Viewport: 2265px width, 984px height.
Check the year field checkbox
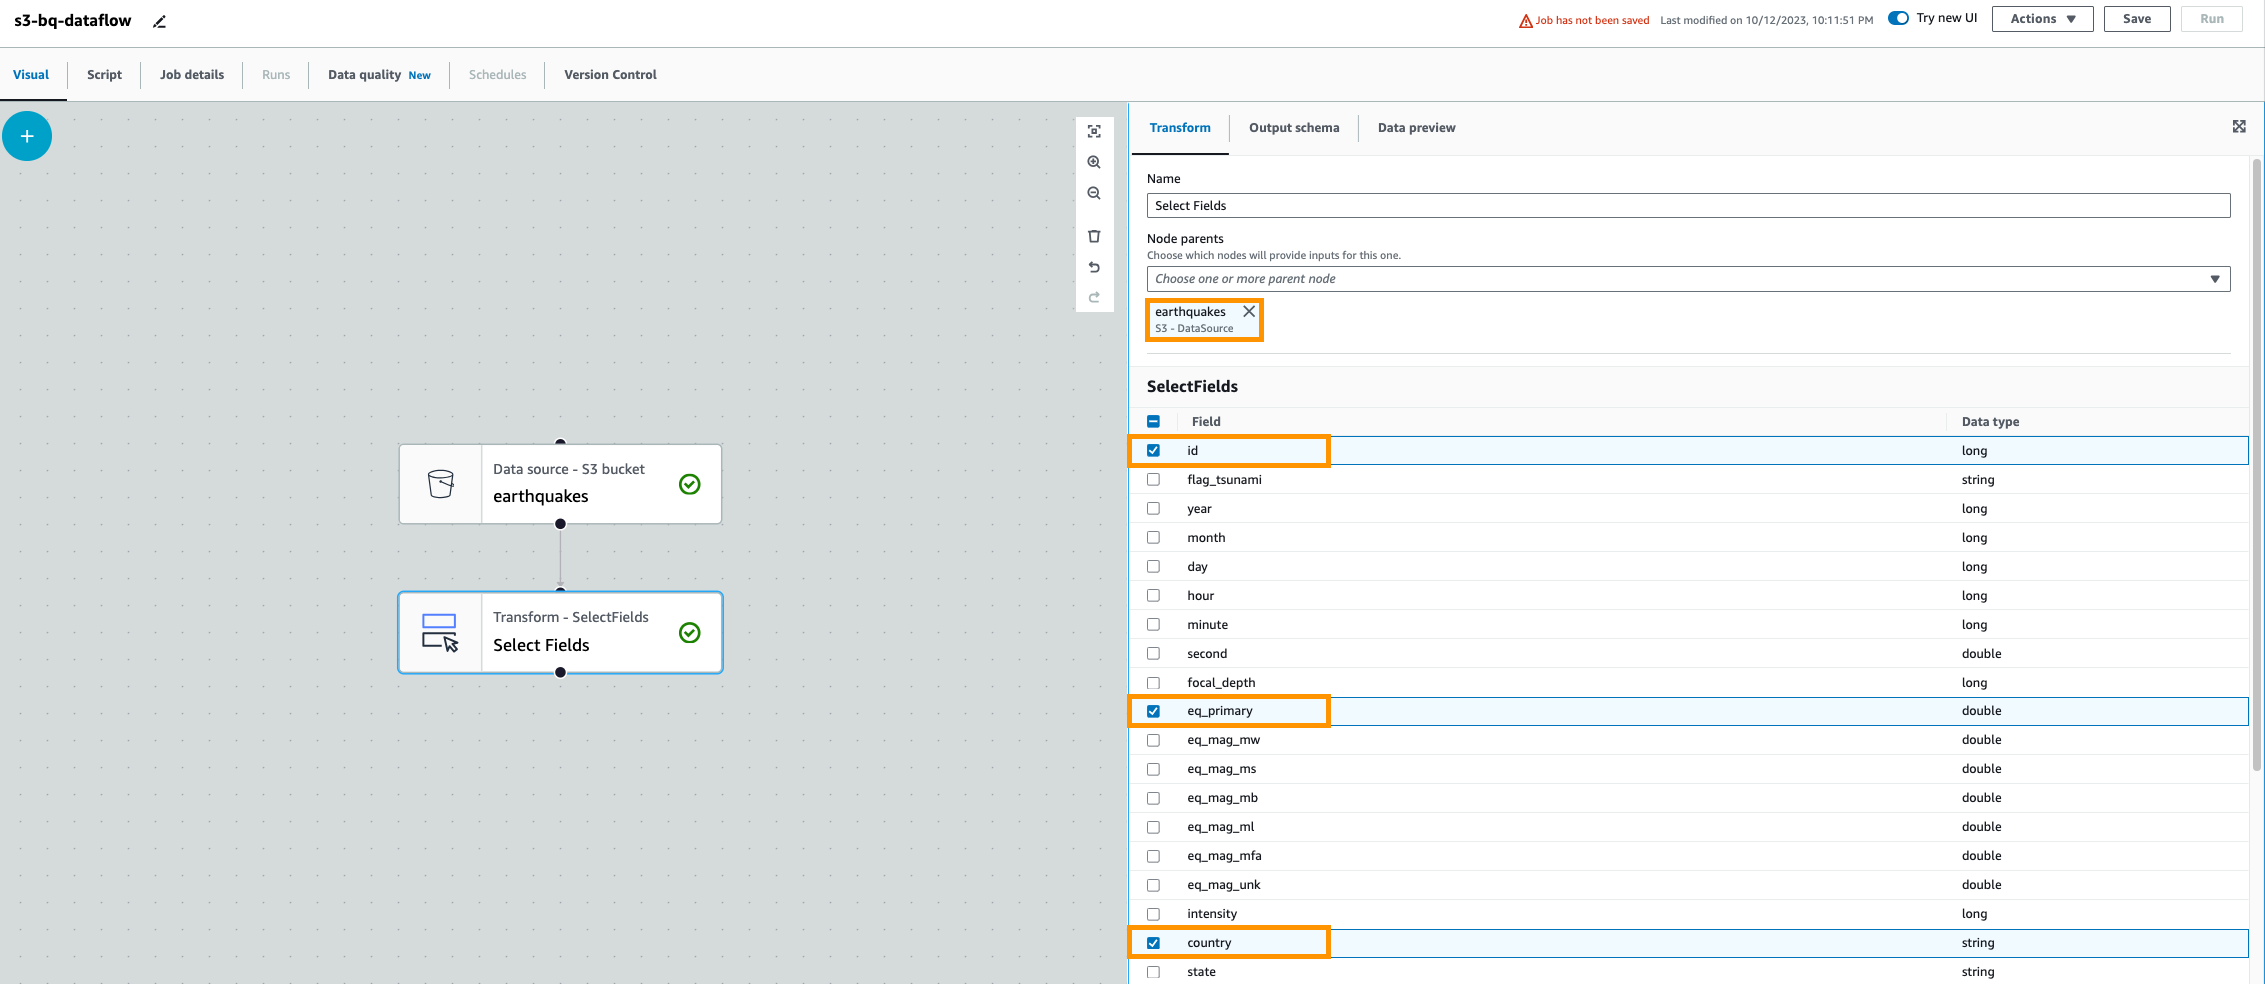coord(1153,509)
